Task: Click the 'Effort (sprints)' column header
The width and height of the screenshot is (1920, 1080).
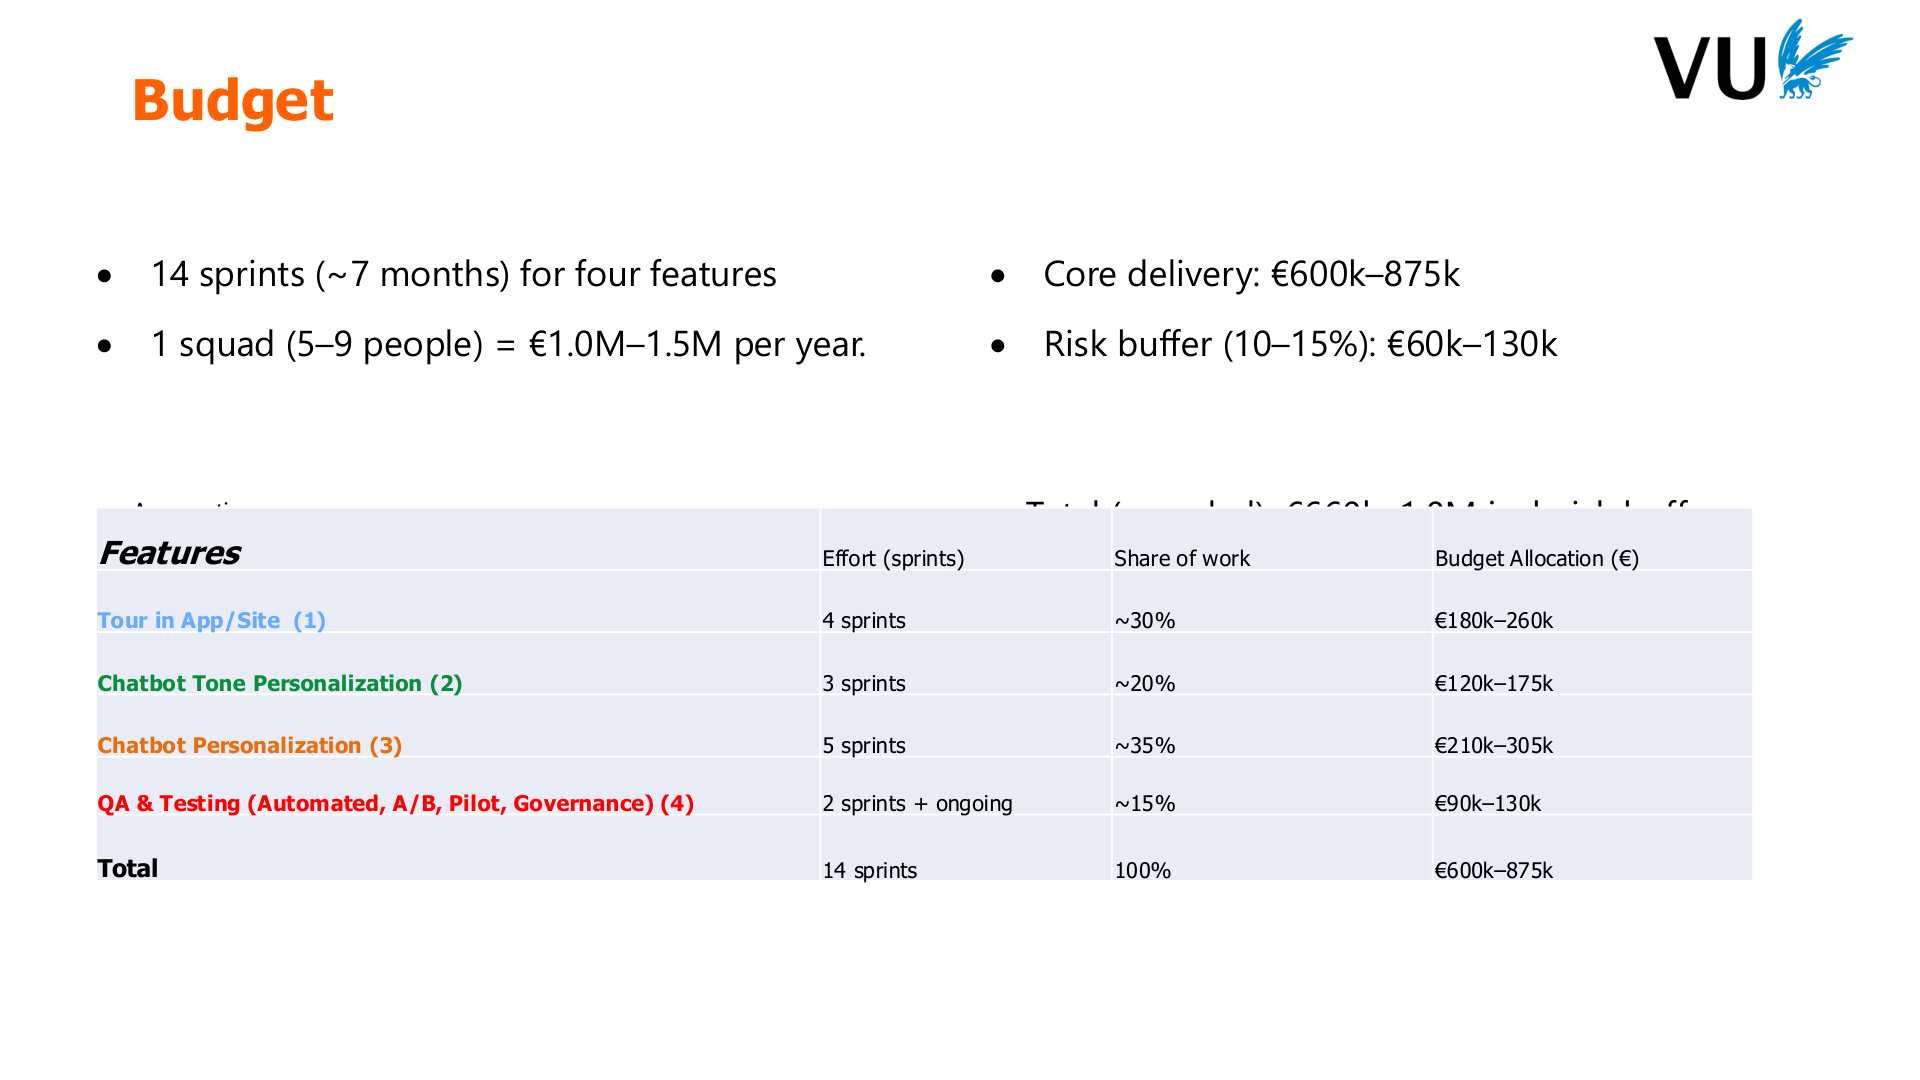Action: coord(893,558)
